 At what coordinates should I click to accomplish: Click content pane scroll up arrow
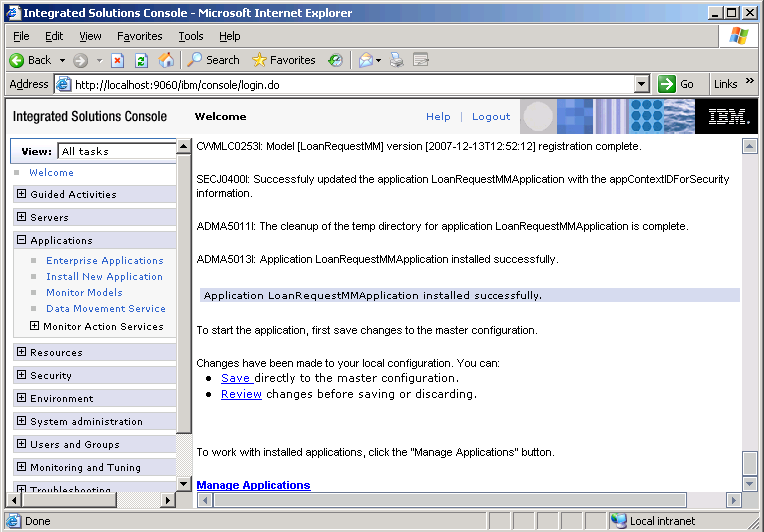pos(749,146)
